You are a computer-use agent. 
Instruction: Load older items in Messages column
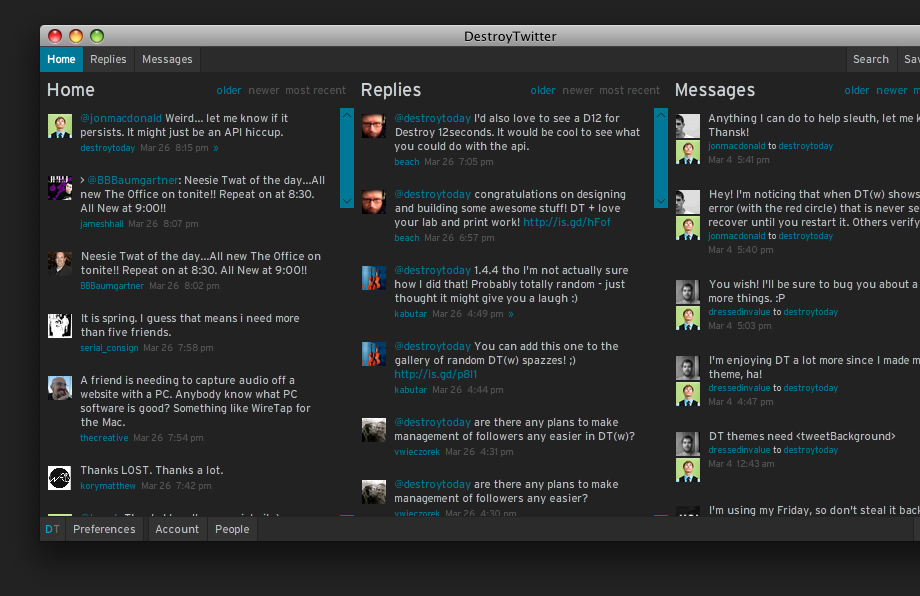coord(857,90)
